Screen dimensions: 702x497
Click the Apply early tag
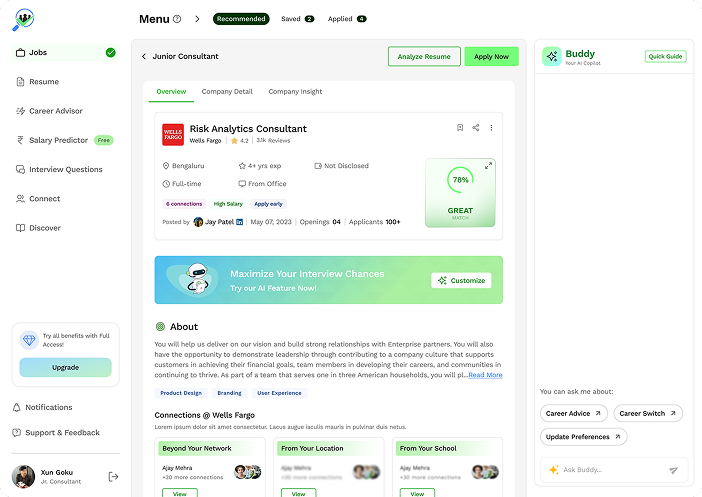point(268,204)
